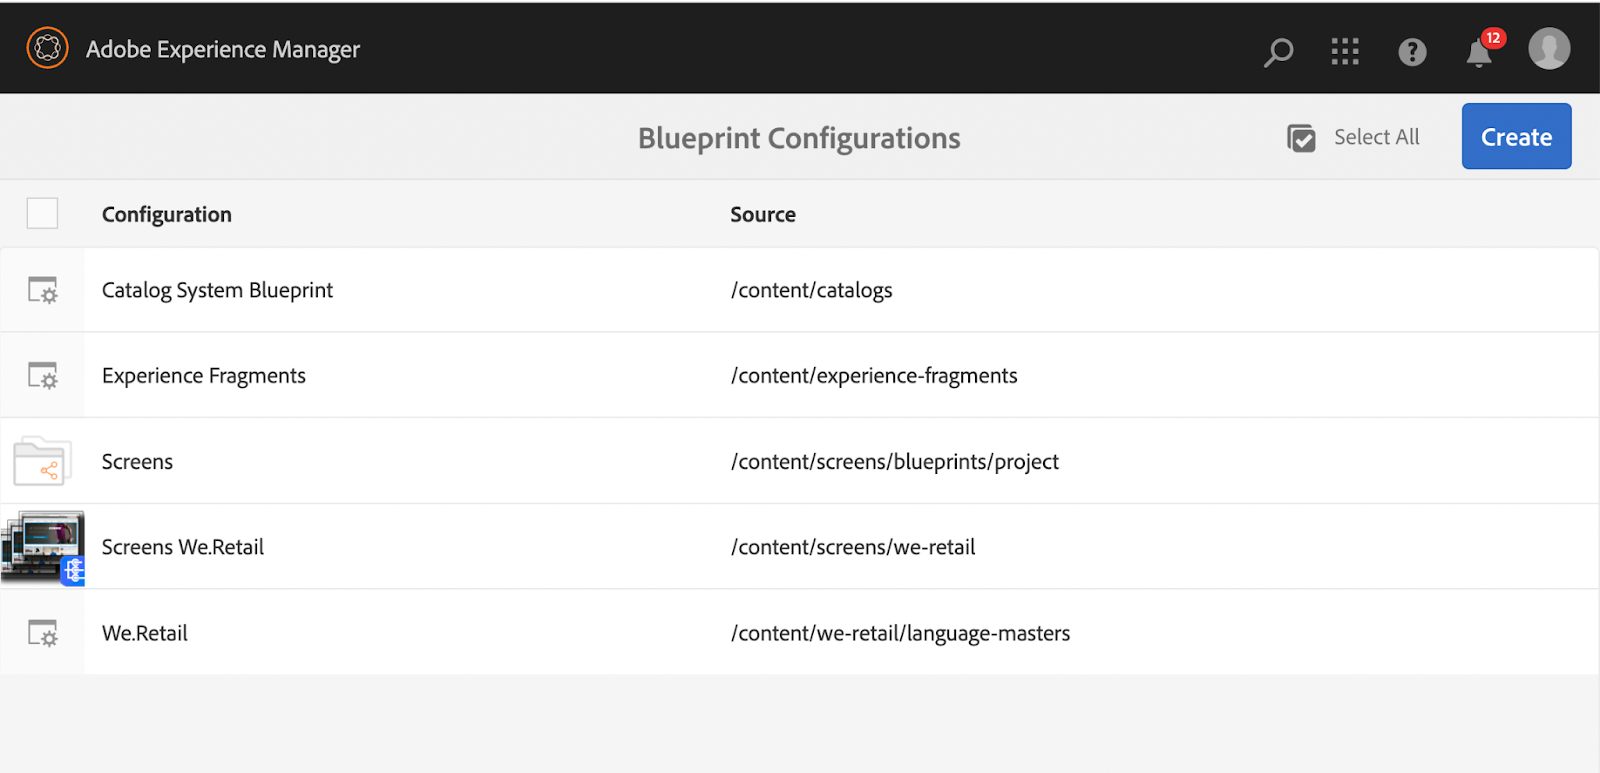Sort by the Source column header

pyautogui.click(x=763, y=214)
